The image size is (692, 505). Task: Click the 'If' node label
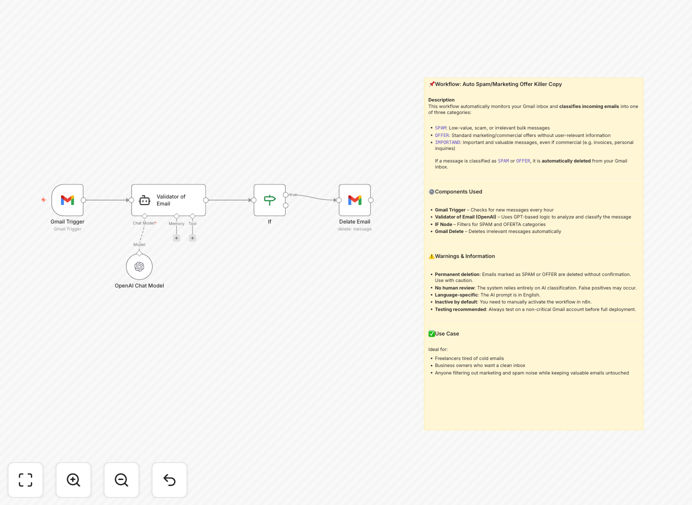[270, 222]
